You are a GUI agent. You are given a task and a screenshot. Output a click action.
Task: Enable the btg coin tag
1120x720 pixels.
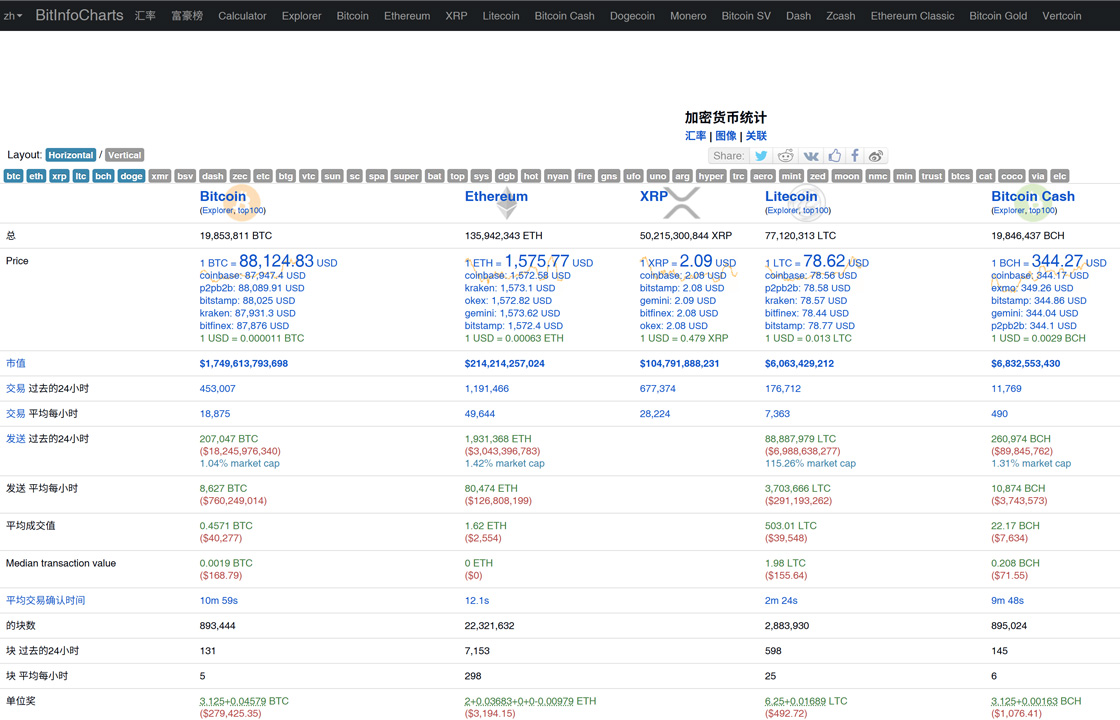(x=286, y=176)
